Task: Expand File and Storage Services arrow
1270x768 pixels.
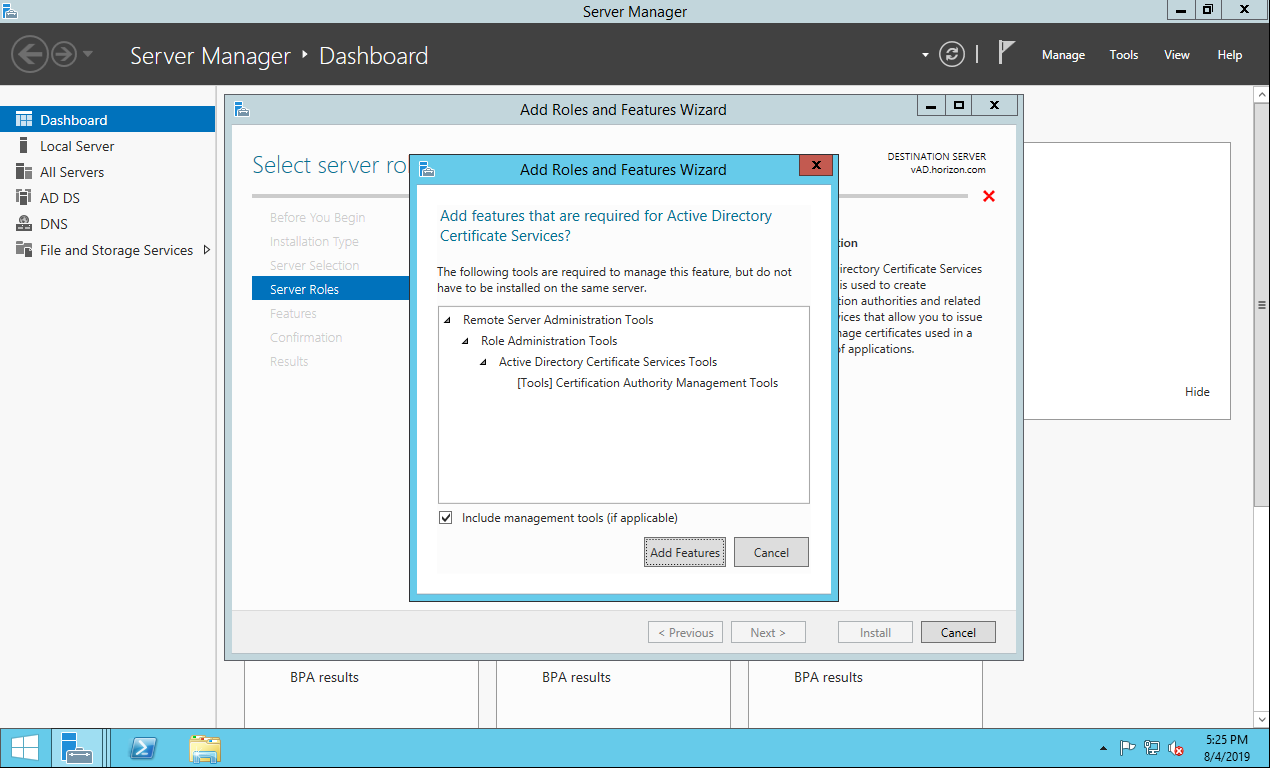Action: [207, 250]
